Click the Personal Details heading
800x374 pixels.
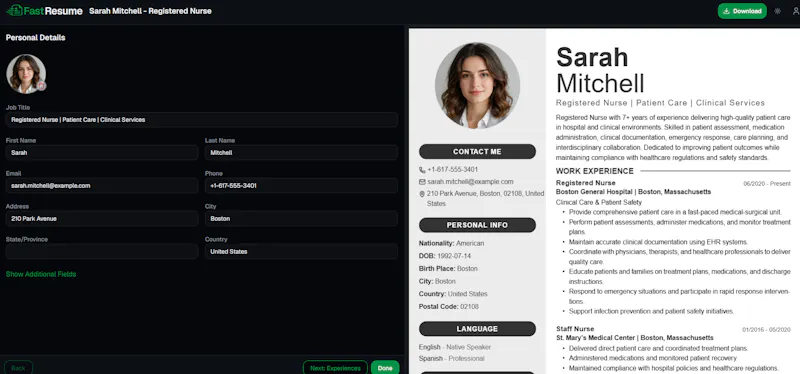tap(35, 38)
